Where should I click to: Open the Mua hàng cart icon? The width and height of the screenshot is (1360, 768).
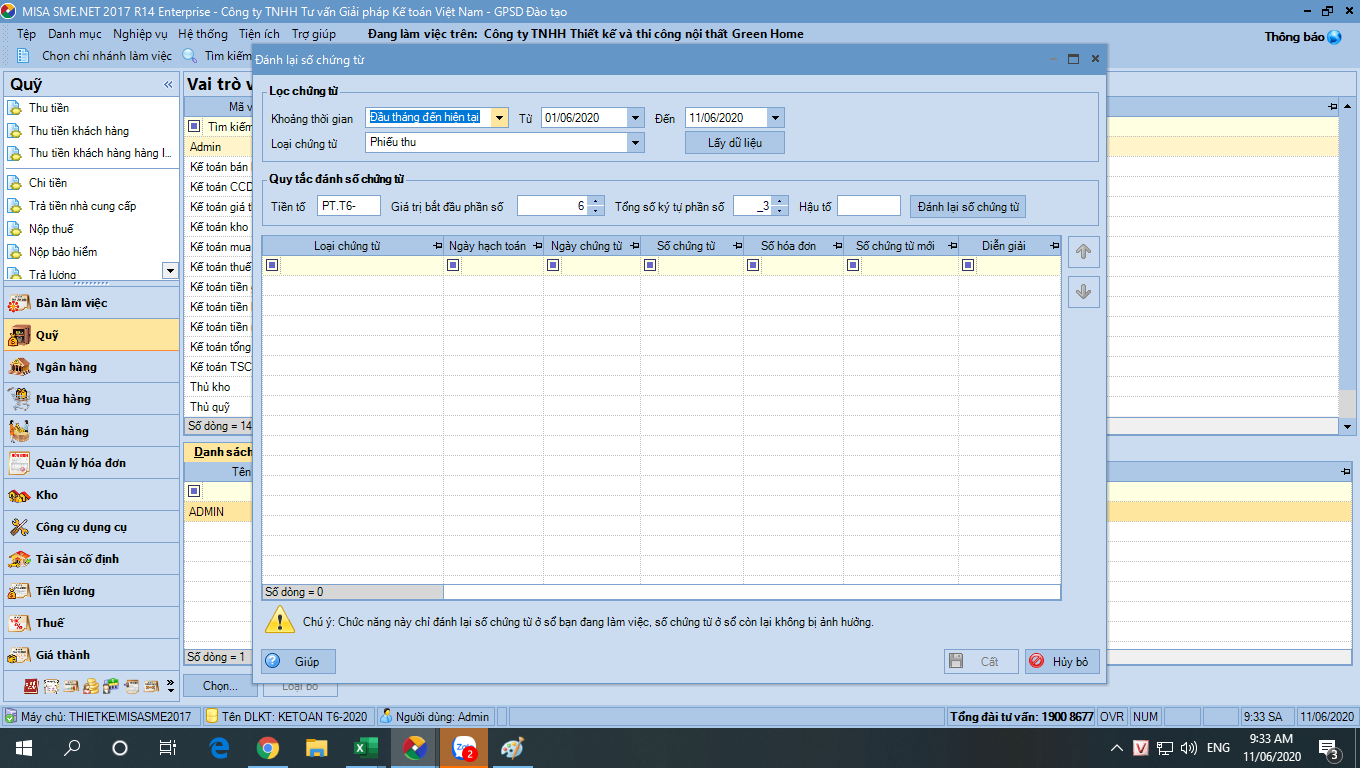(x=19, y=399)
